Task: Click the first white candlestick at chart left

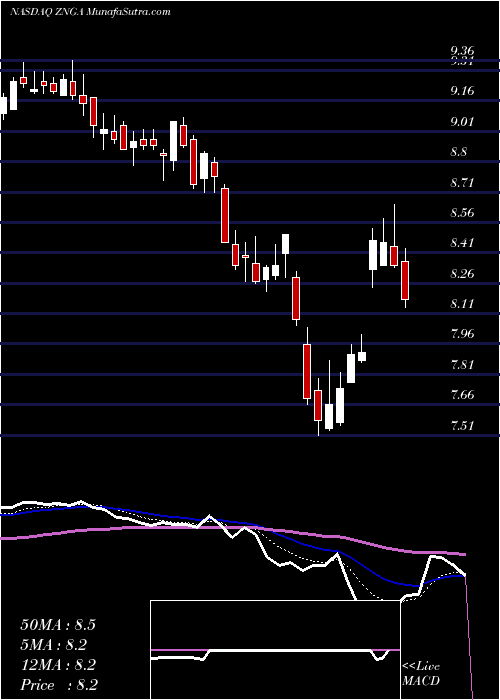Action: pos(4,106)
